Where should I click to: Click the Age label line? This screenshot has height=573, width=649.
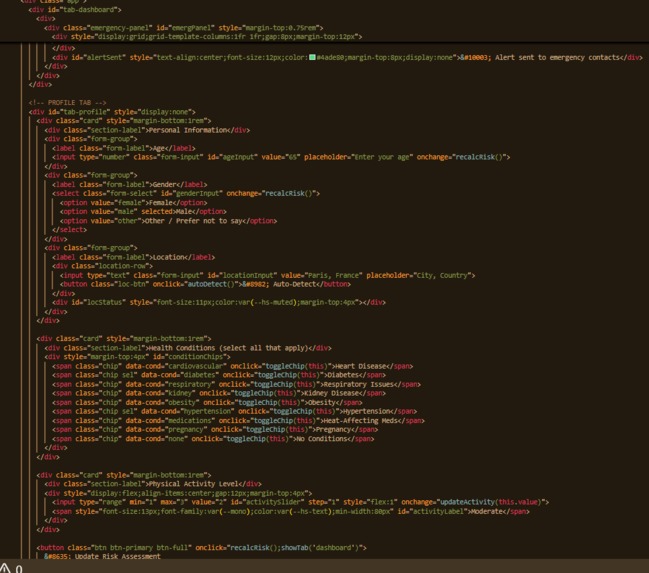(124, 148)
